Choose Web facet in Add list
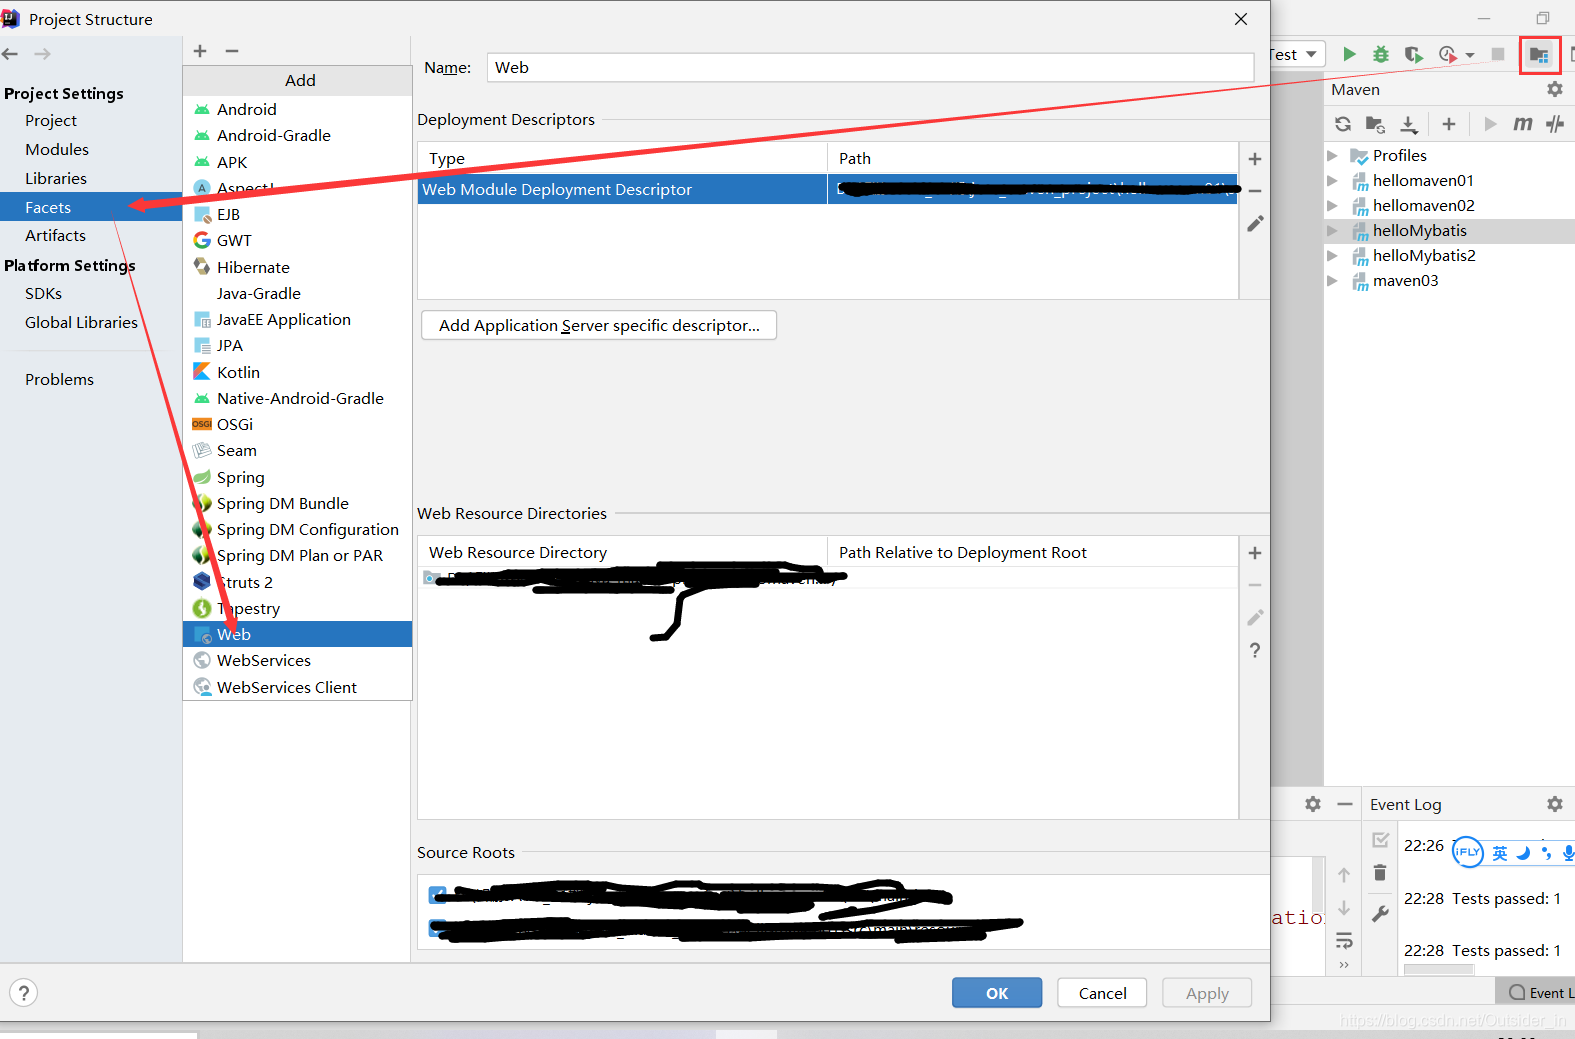Screen dimensions: 1575x1039 (x=297, y=634)
